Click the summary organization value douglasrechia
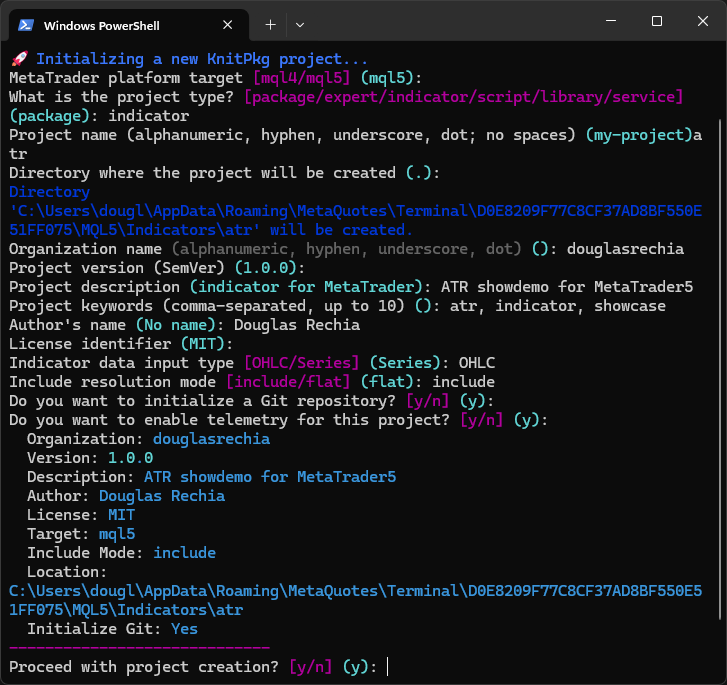The height and width of the screenshot is (685, 727). (x=211, y=439)
